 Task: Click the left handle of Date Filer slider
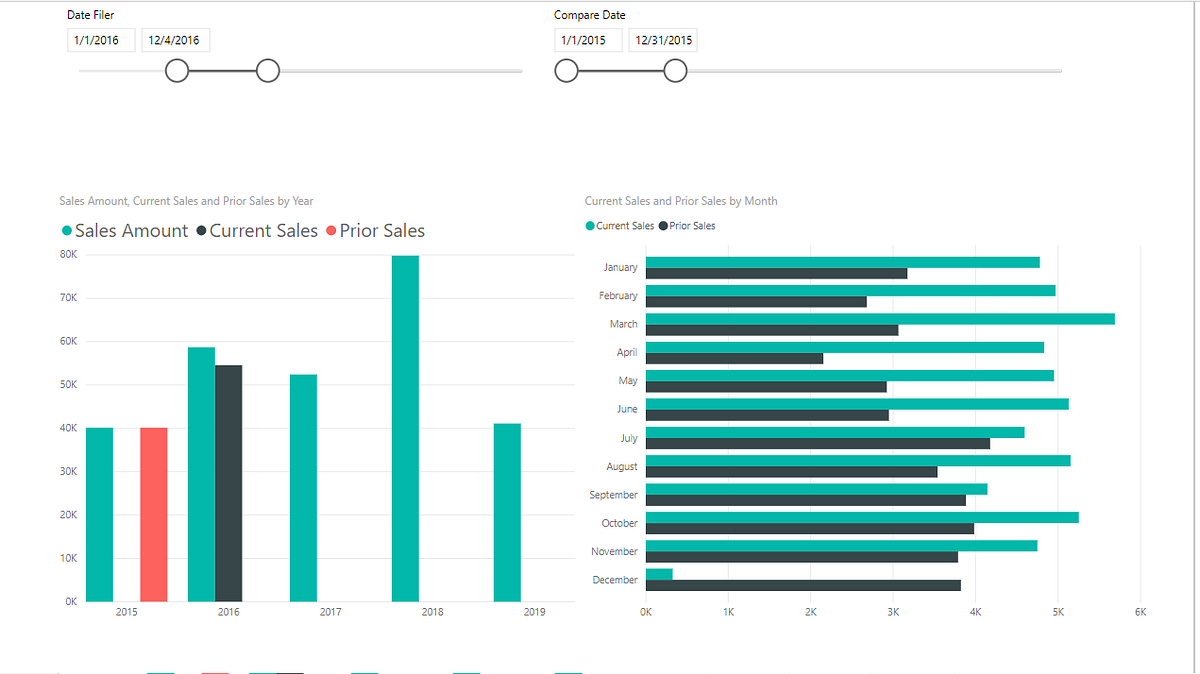coord(177,70)
